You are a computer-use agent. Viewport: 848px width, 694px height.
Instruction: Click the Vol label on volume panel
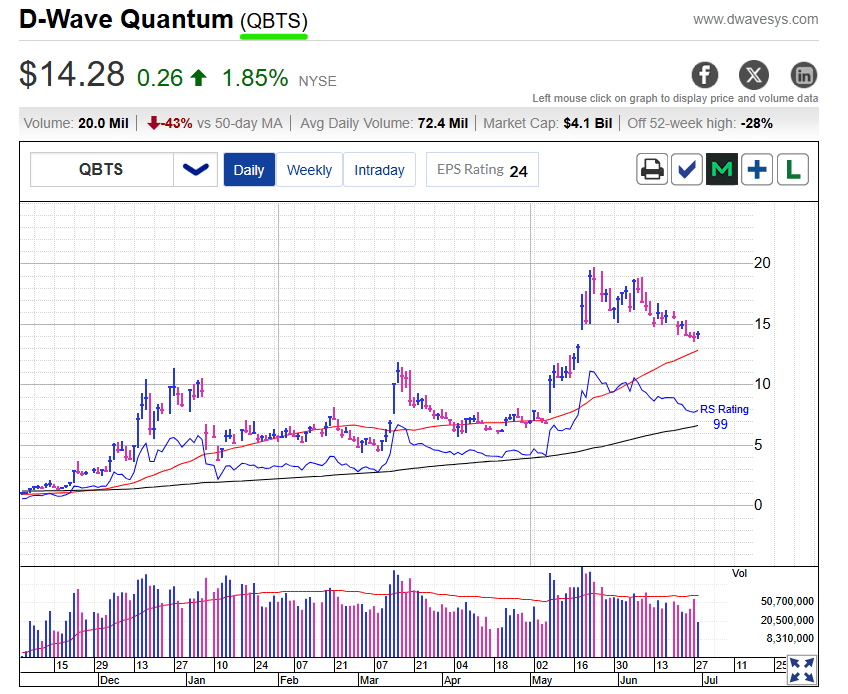point(739,573)
